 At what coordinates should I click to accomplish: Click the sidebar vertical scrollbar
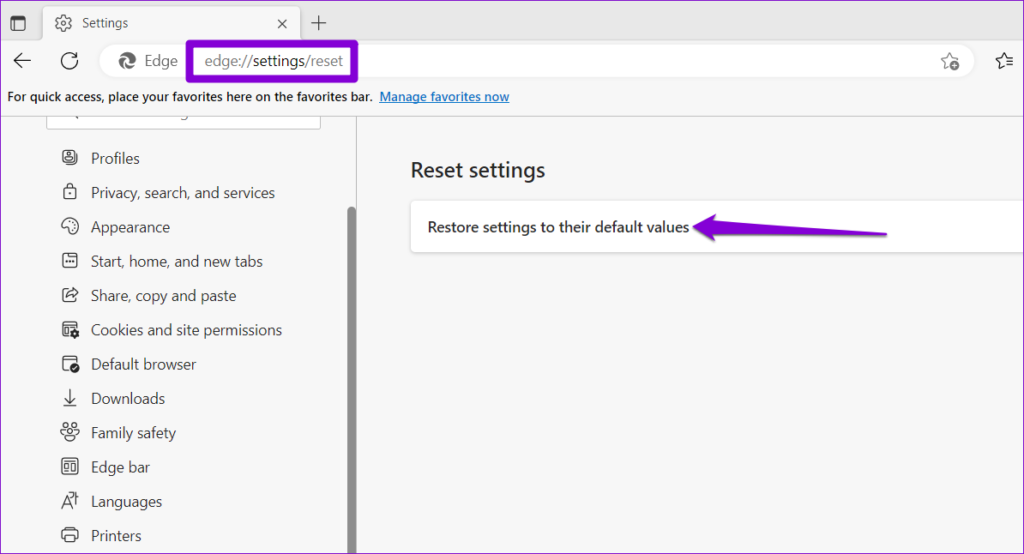tap(351, 380)
